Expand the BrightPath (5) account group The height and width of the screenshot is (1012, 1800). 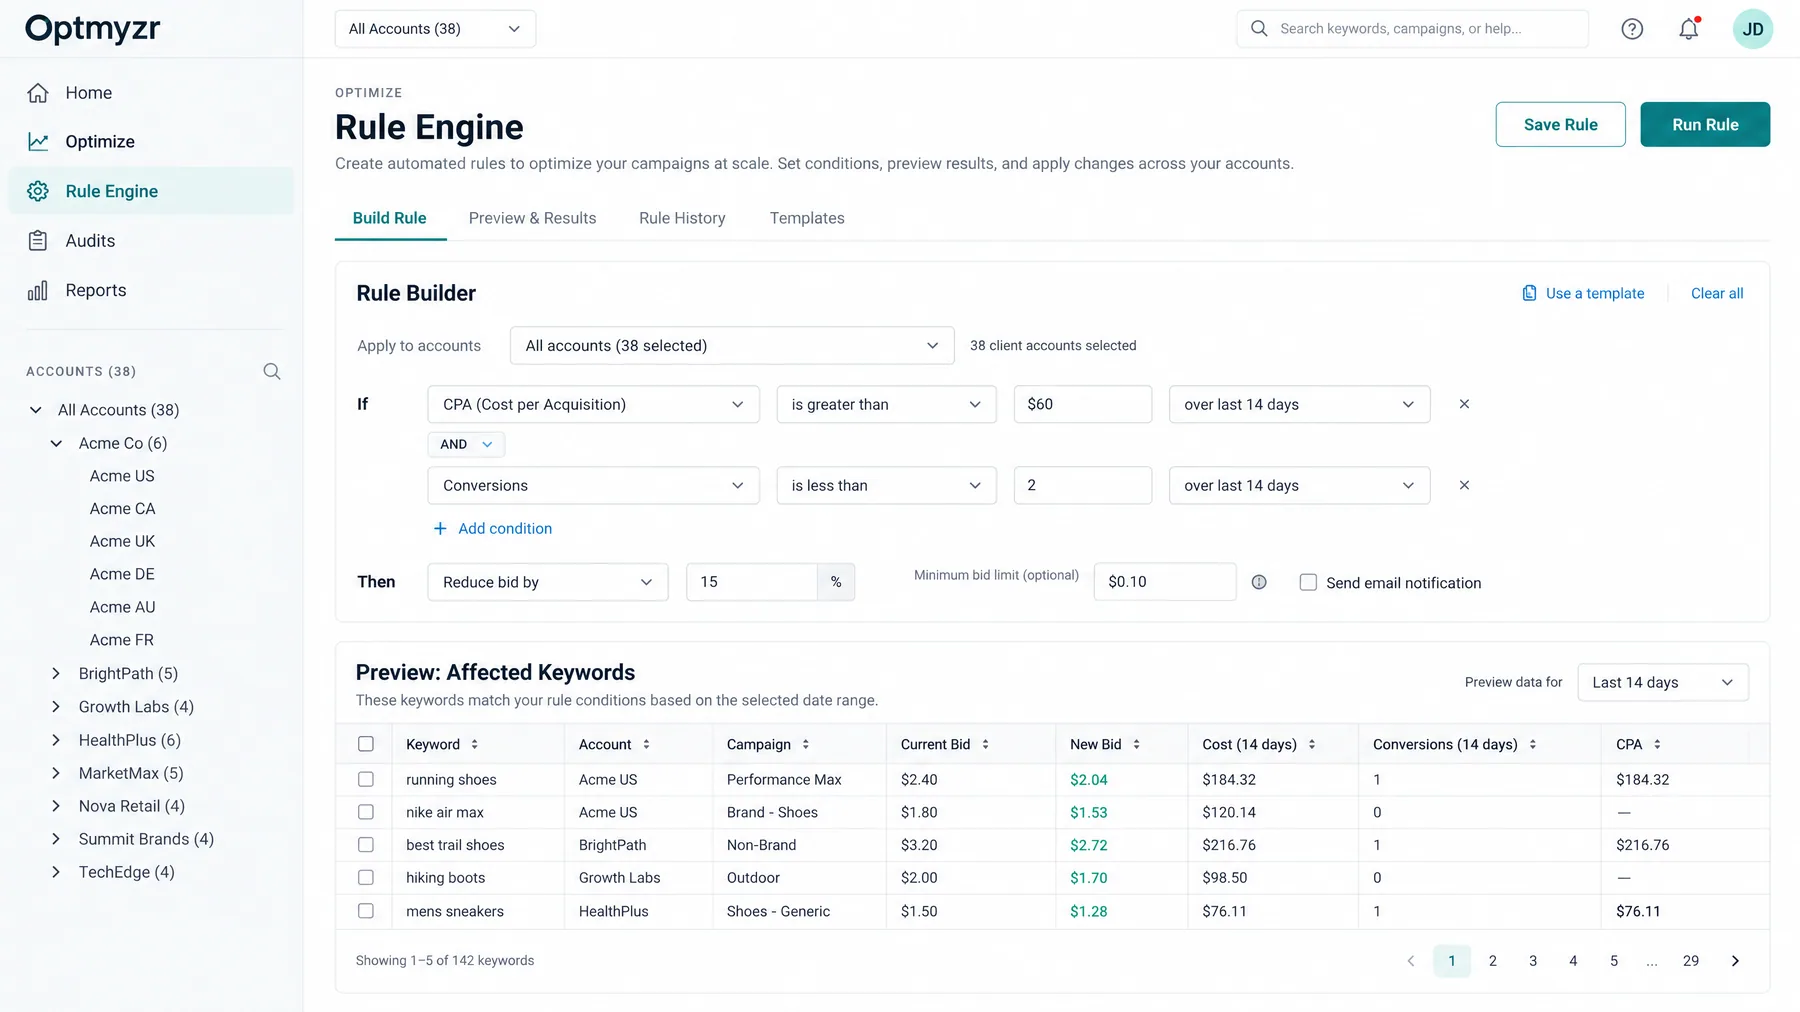coord(56,674)
